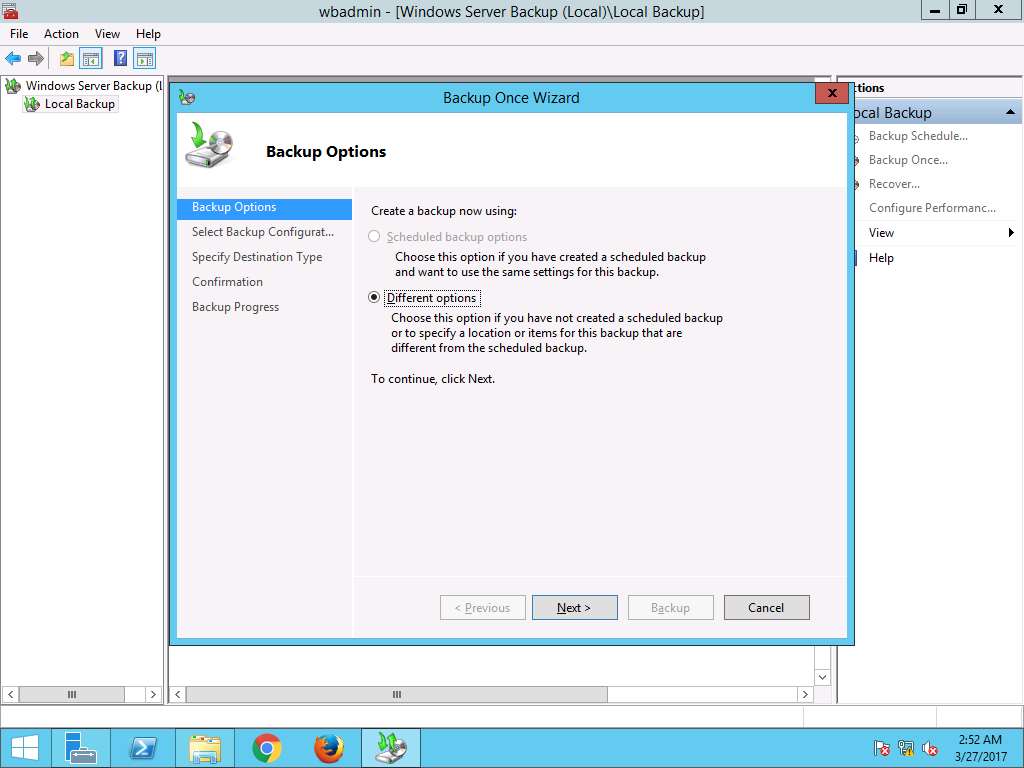The height and width of the screenshot is (768, 1024).
Task: Click the muted volume tray icon
Action: tap(929, 748)
